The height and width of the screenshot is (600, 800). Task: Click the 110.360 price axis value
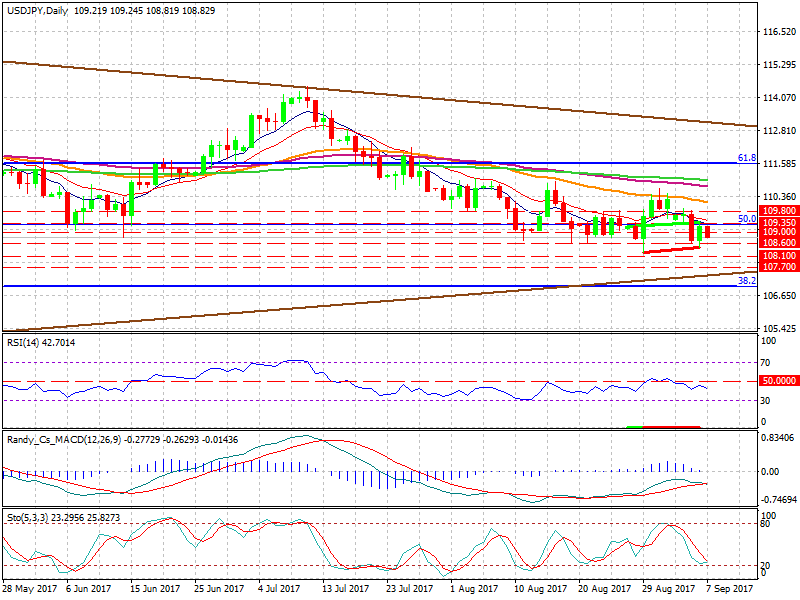(x=779, y=196)
